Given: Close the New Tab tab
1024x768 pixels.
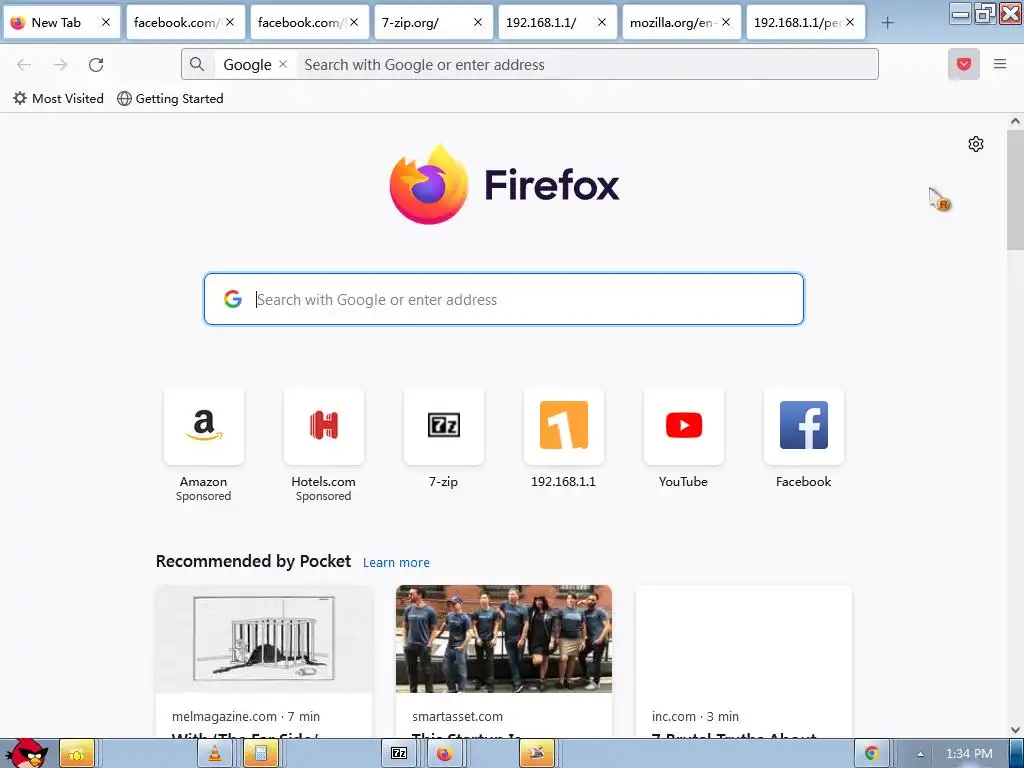Looking at the screenshot, I should [106, 22].
